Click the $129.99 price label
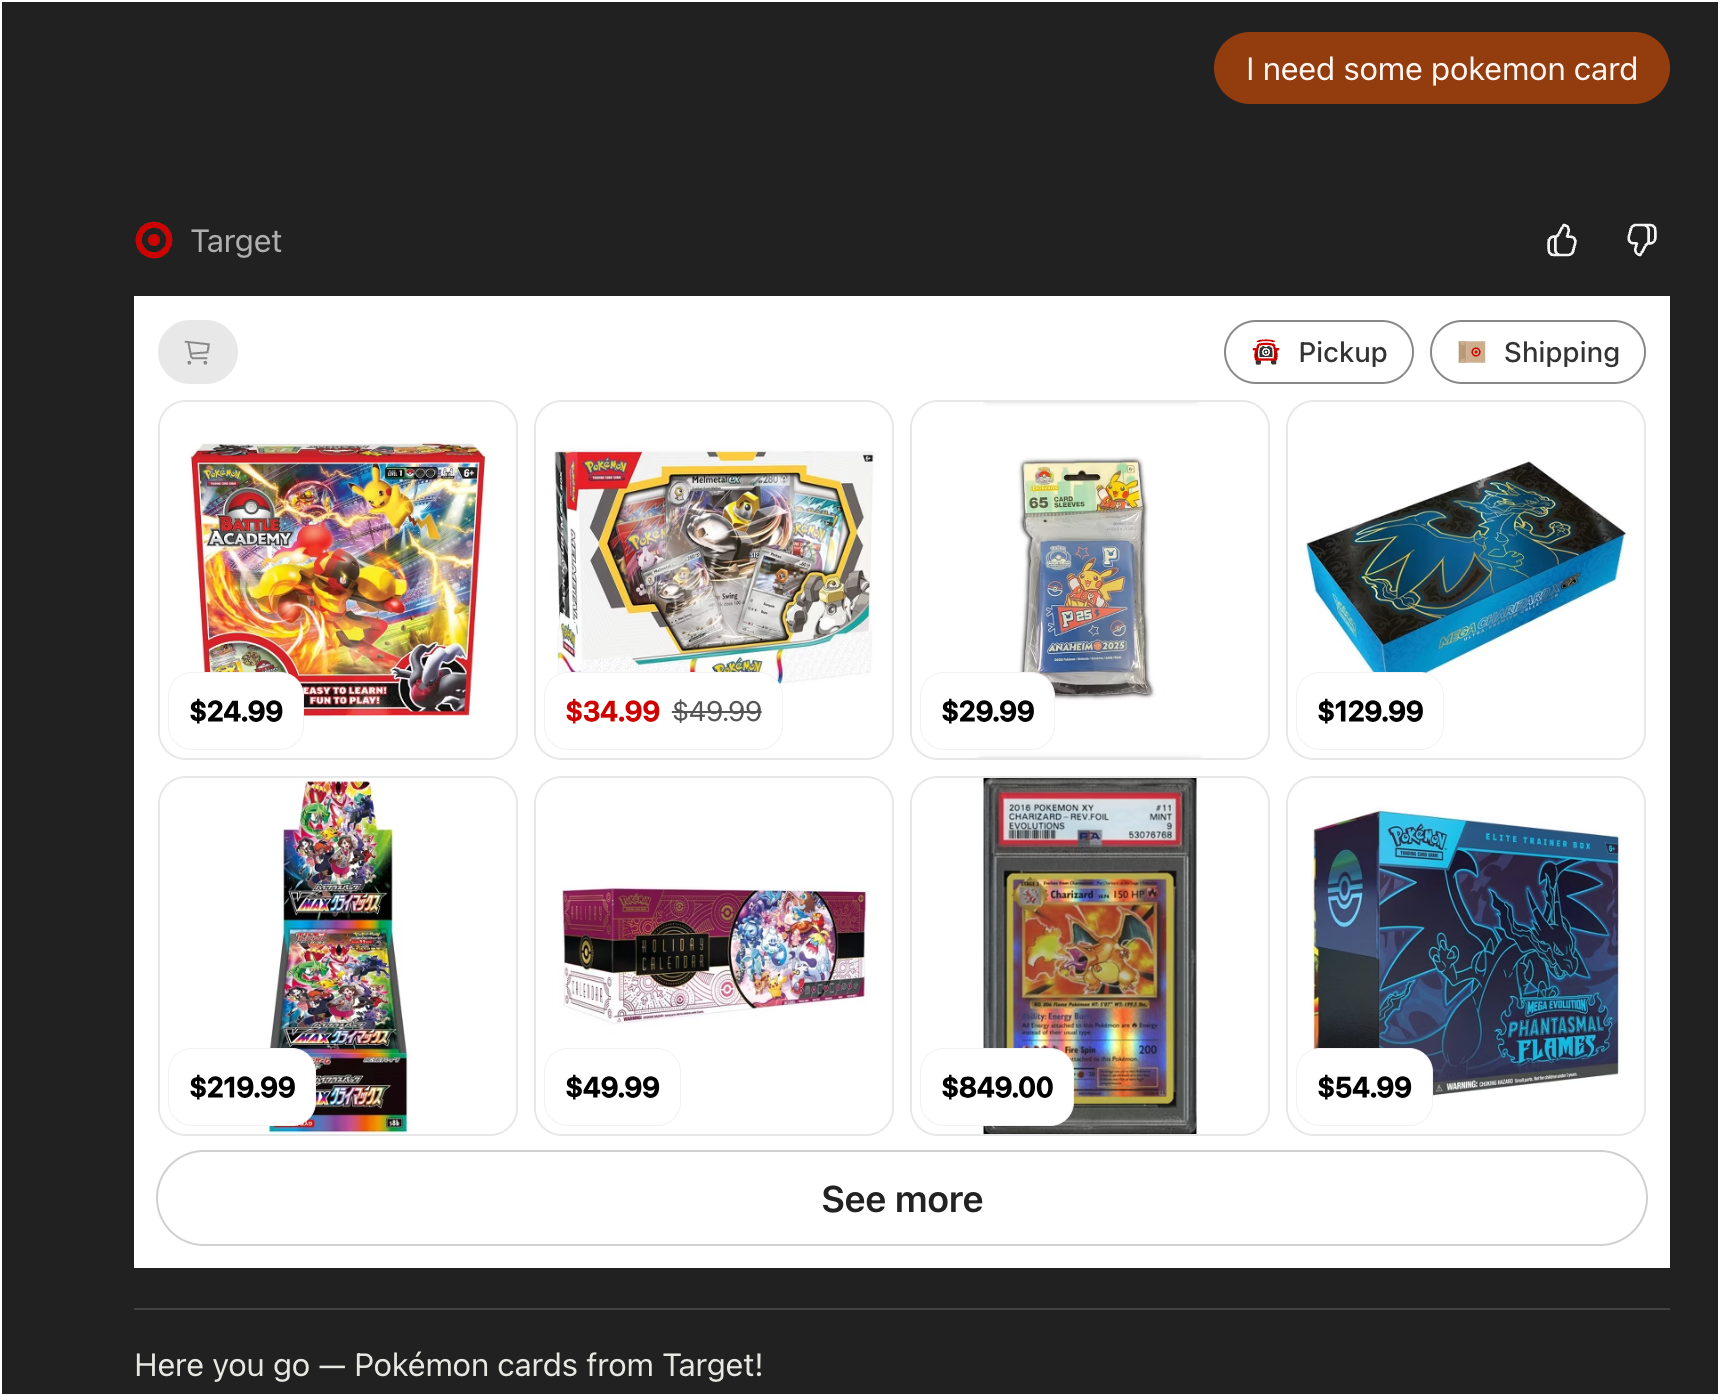The width and height of the screenshot is (1720, 1396). [1370, 711]
